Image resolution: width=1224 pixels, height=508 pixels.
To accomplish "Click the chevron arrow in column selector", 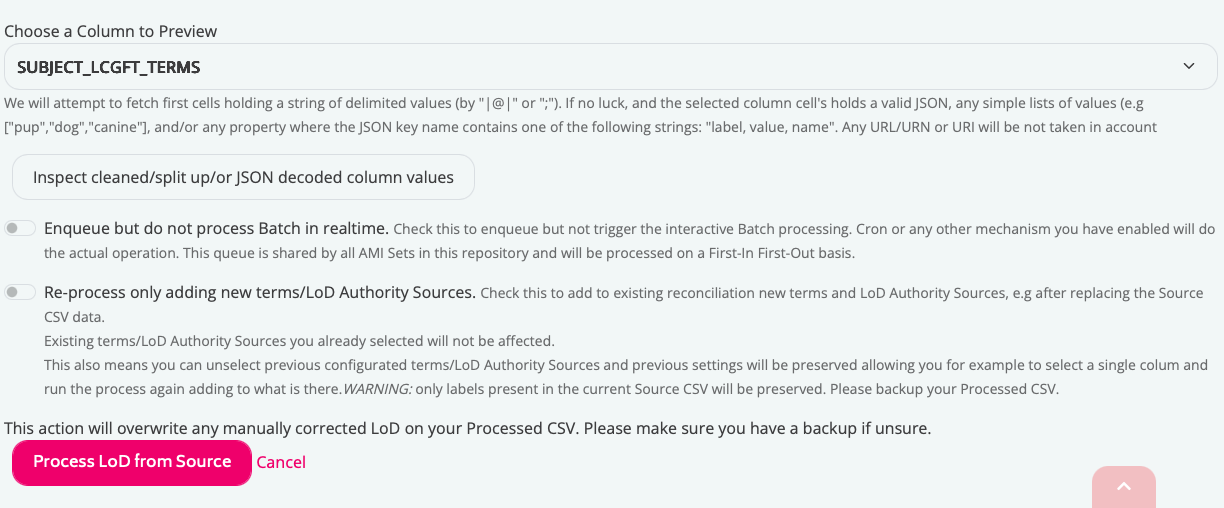I will 1189,67.
